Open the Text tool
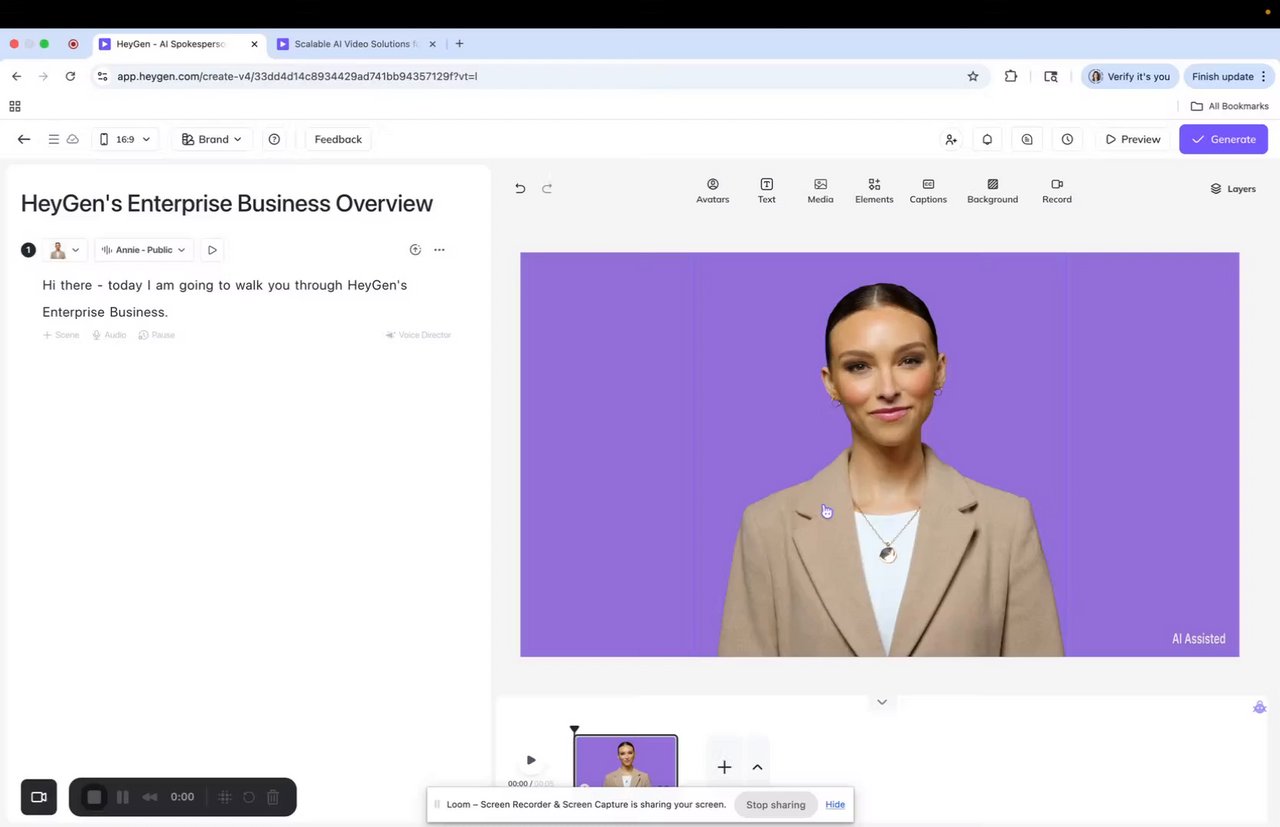The image size is (1280, 827). [x=766, y=191]
